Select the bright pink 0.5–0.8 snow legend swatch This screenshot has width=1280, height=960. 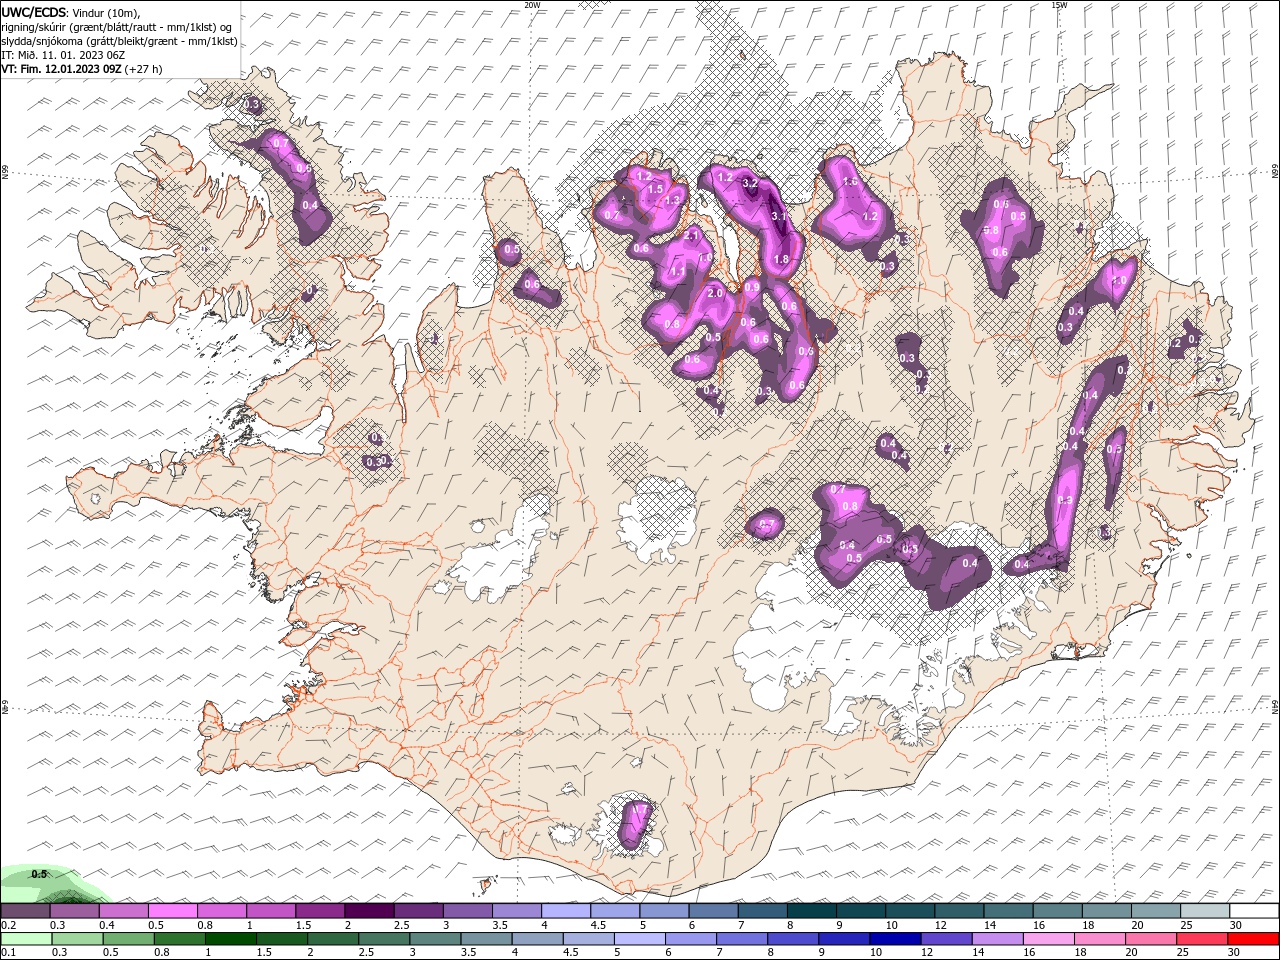tap(173, 911)
